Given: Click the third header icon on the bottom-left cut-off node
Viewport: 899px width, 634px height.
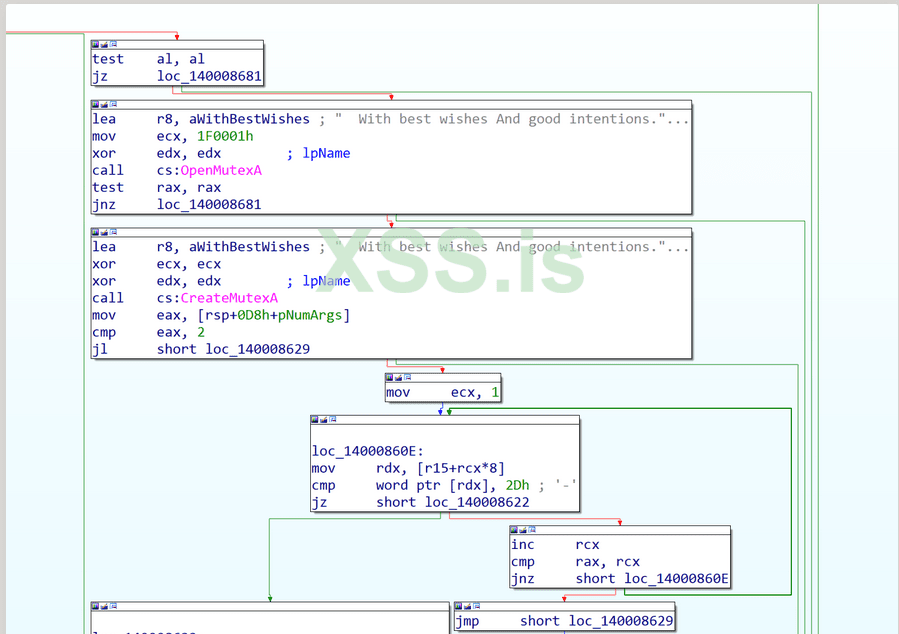Looking at the screenshot, I should pos(114,606).
